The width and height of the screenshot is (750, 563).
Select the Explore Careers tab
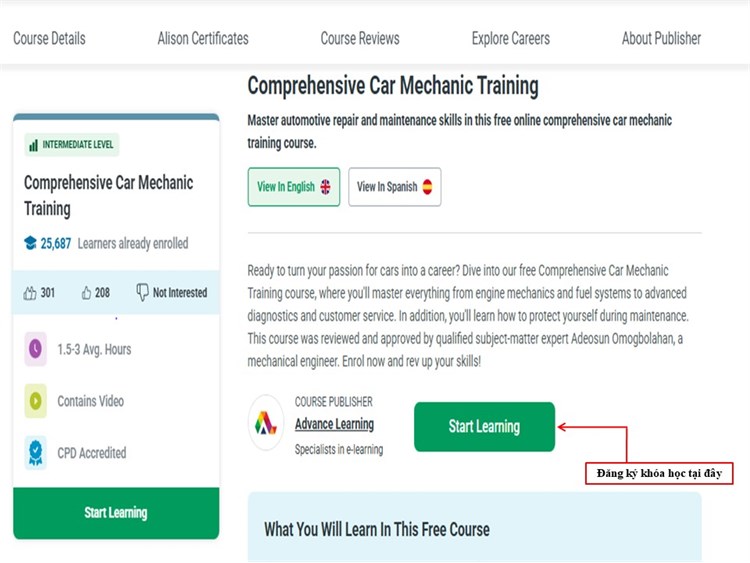[511, 39]
